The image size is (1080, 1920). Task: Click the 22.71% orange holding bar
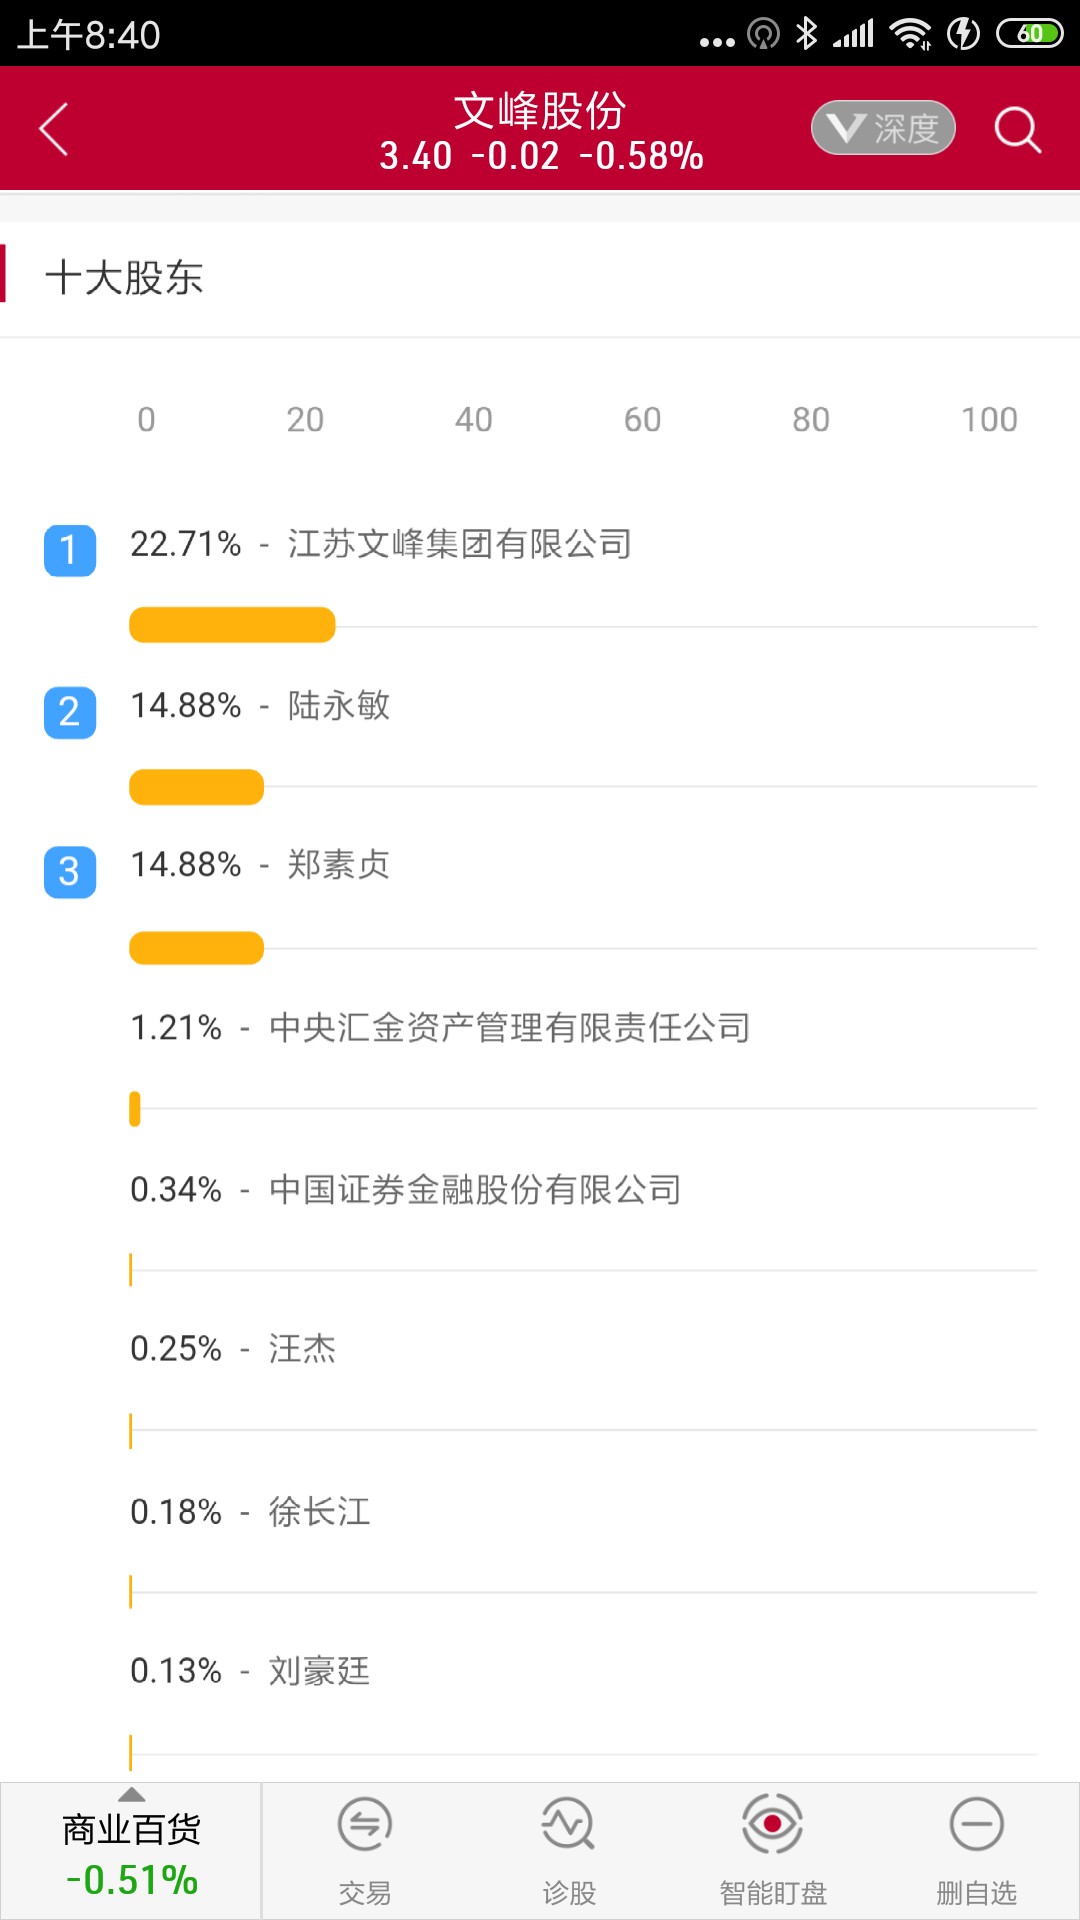tap(232, 625)
